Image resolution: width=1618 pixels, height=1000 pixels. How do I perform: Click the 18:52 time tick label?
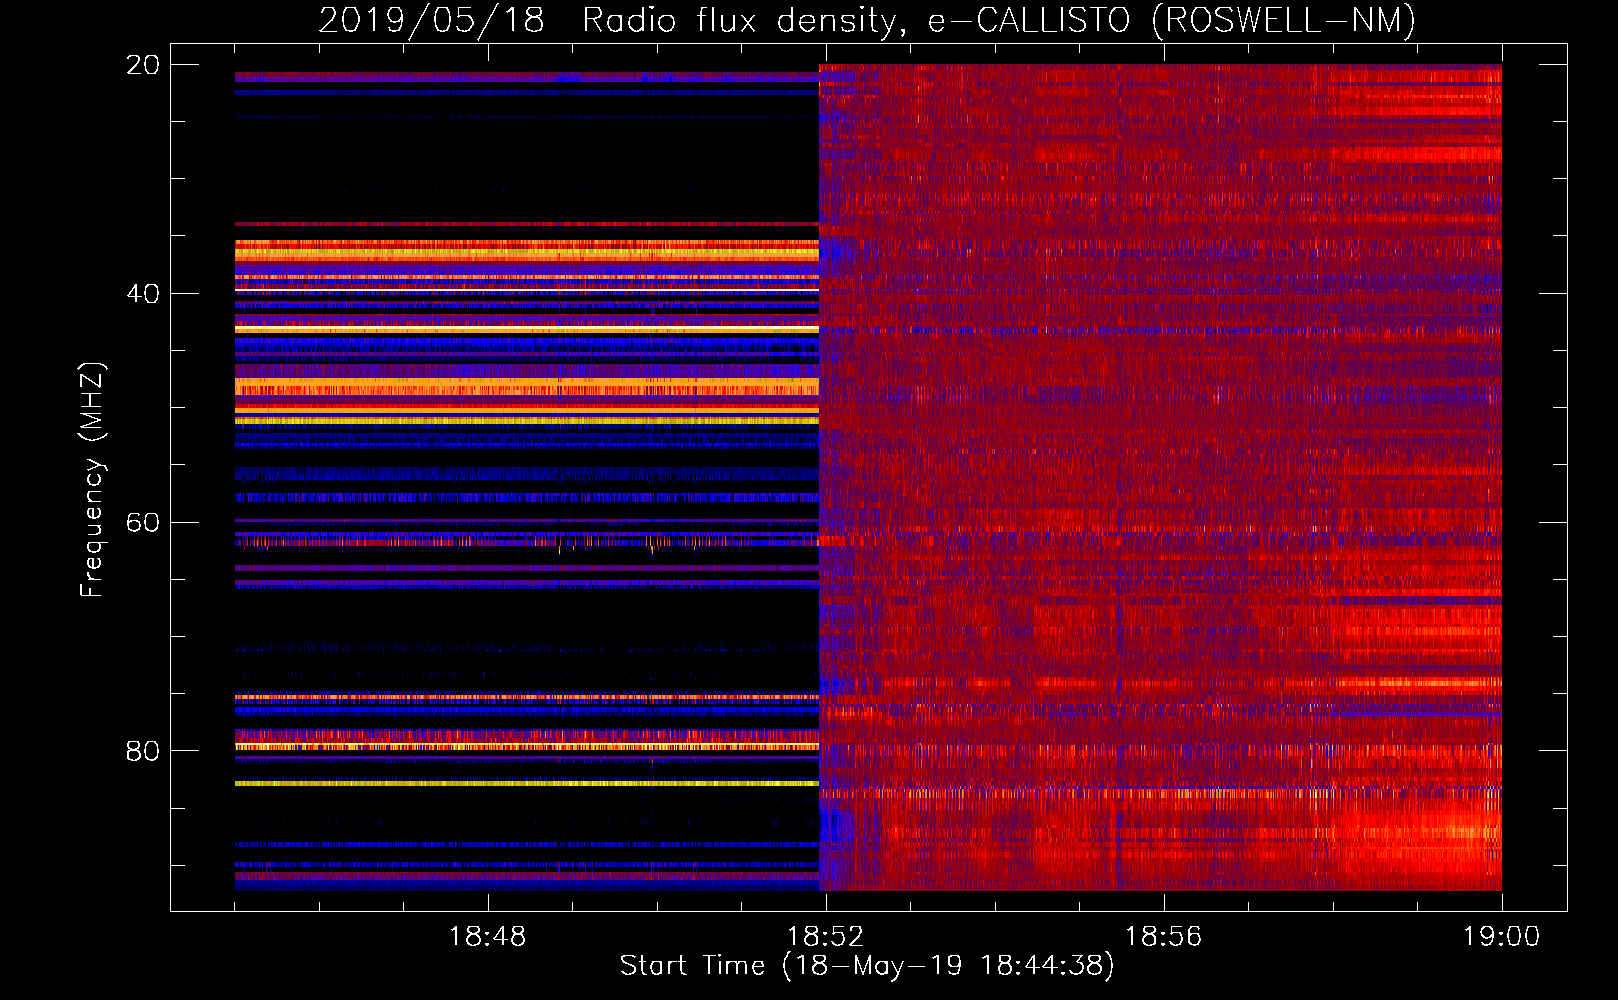pyautogui.click(x=825, y=937)
